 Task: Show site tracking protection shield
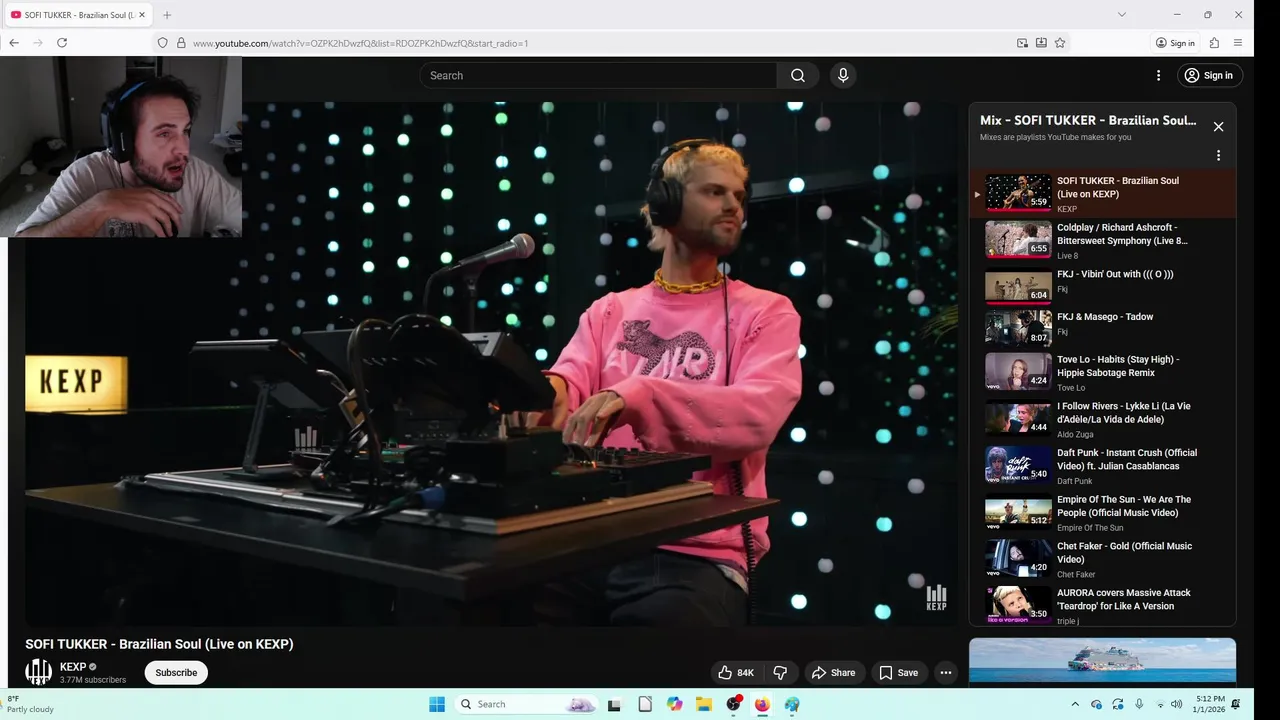click(163, 43)
